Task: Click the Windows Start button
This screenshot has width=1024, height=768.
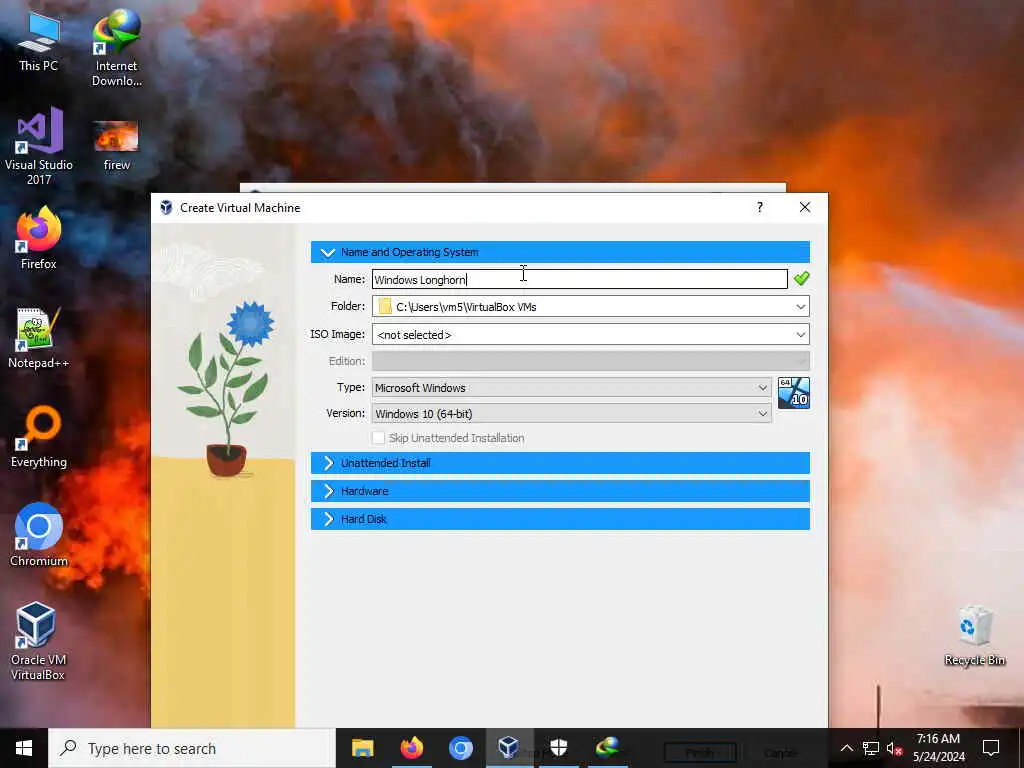Action: [24, 748]
